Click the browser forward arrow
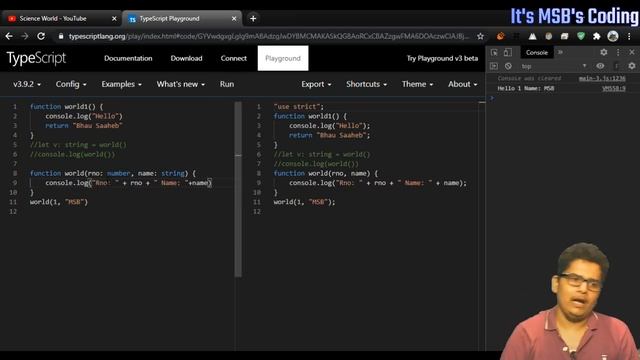The width and height of the screenshot is (640, 360). [25, 36]
